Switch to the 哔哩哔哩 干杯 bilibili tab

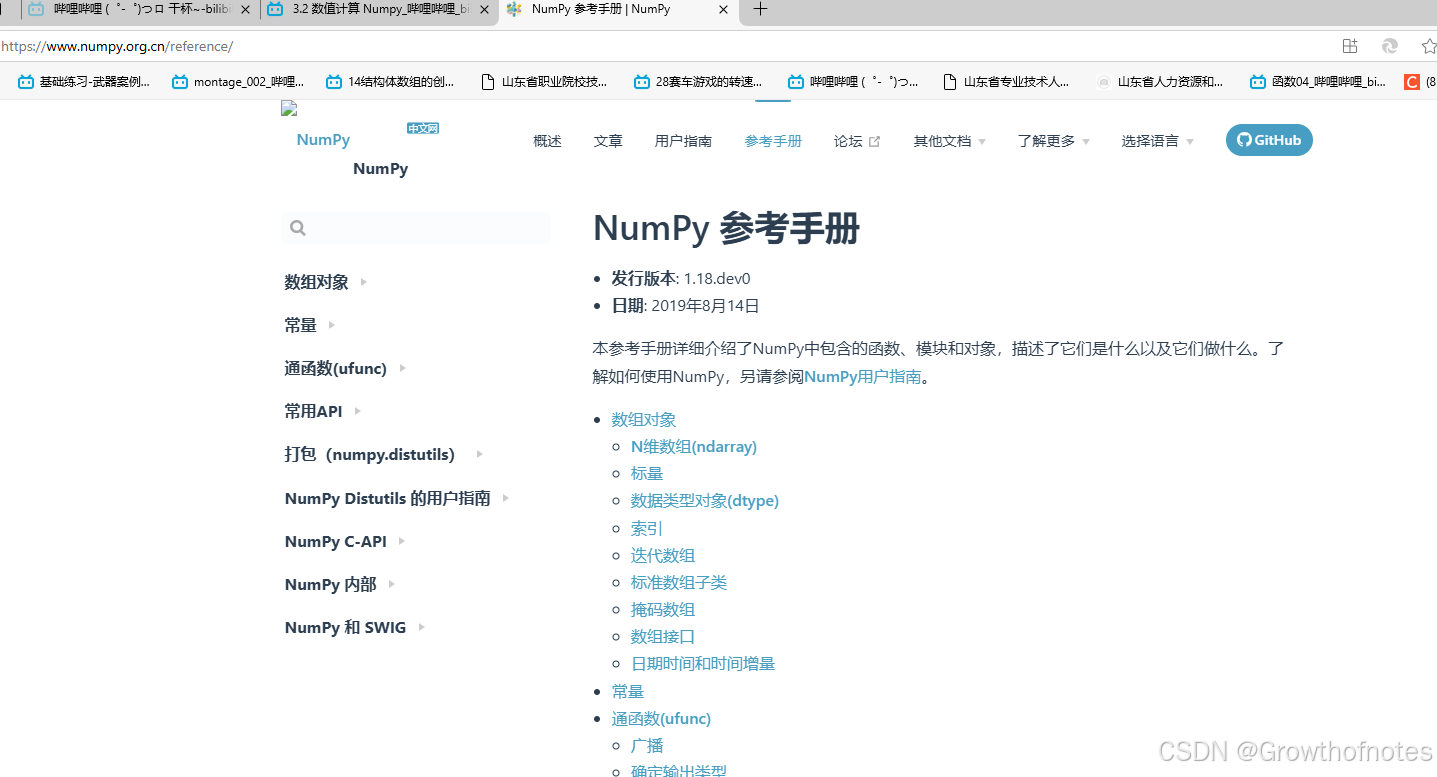(x=140, y=9)
